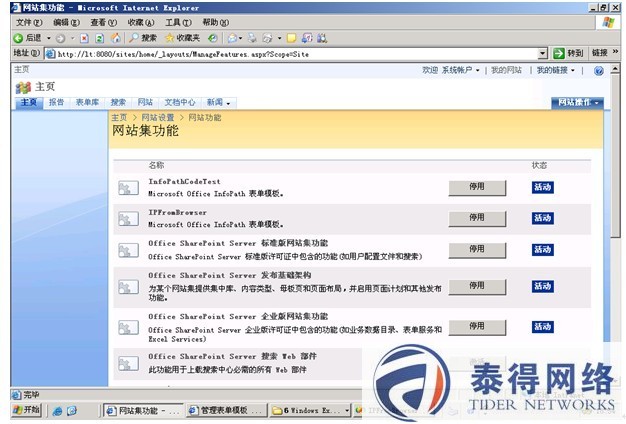Viewport: 626px width, 424px height.
Task: Click the 主页 breadcrumb link
Action: tap(119, 118)
